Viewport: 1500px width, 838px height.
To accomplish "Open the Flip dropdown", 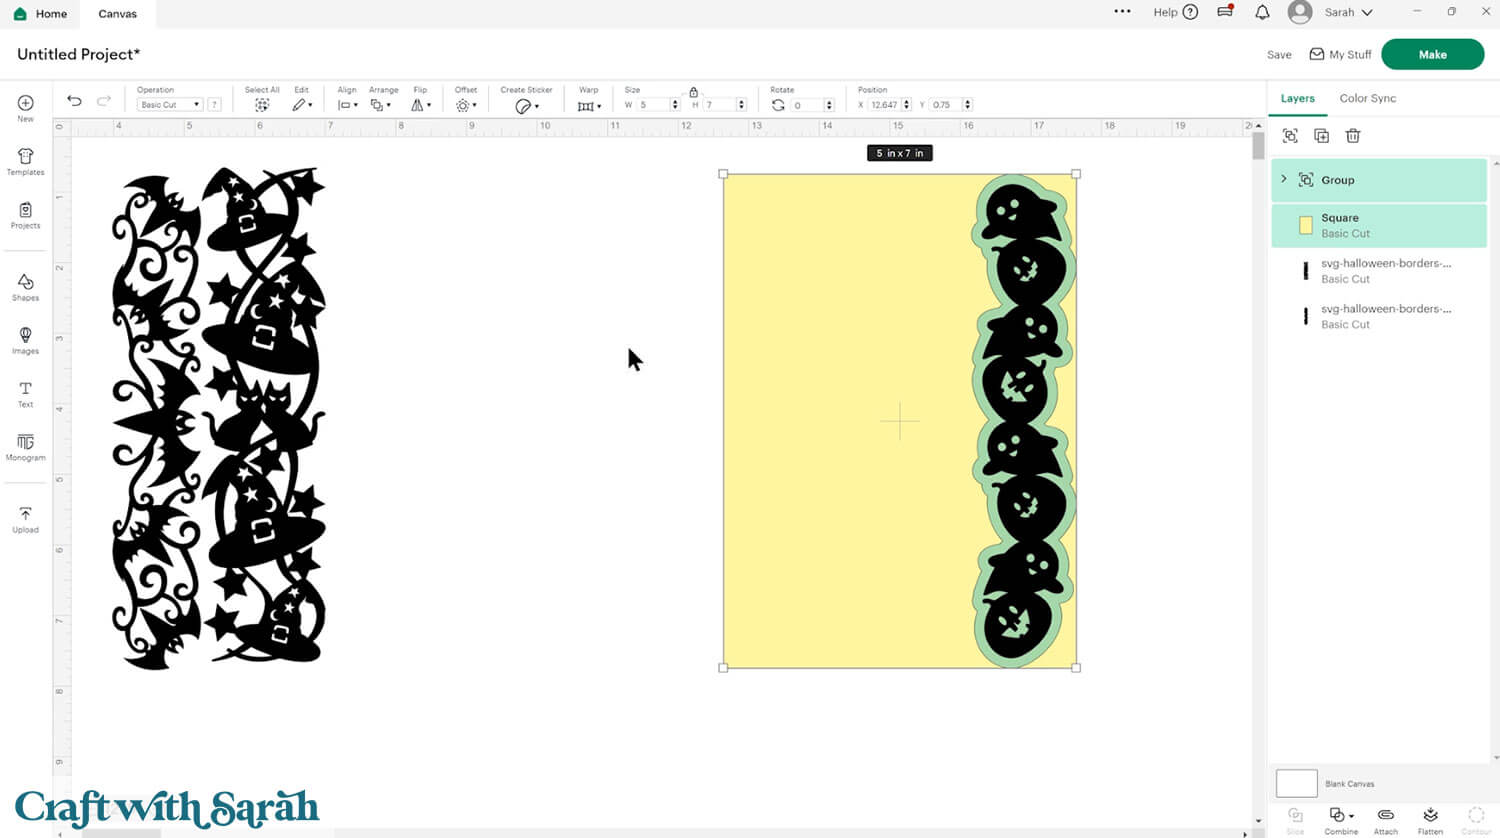I will pos(421,105).
